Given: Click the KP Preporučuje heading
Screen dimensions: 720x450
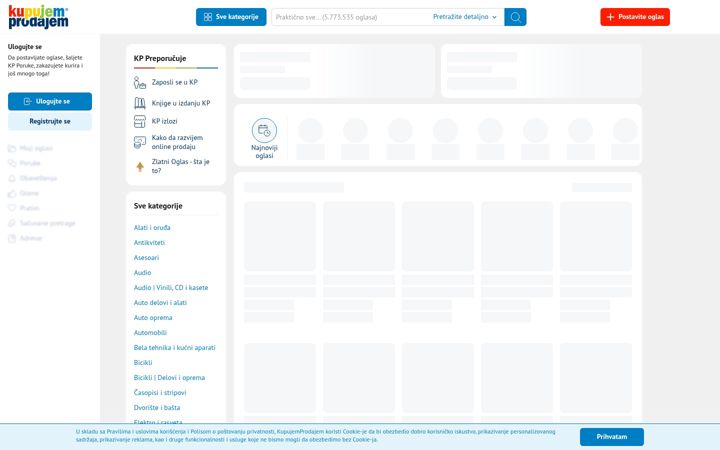Looking at the screenshot, I should click(x=160, y=58).
